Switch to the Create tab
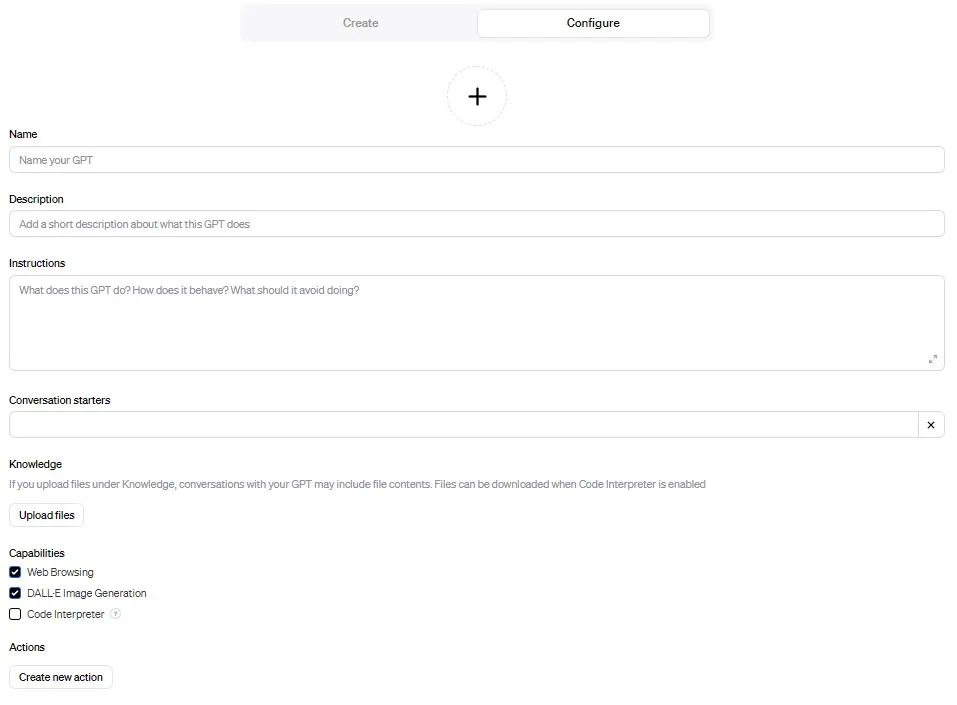The image size is (957, 705). coord(360,22)
